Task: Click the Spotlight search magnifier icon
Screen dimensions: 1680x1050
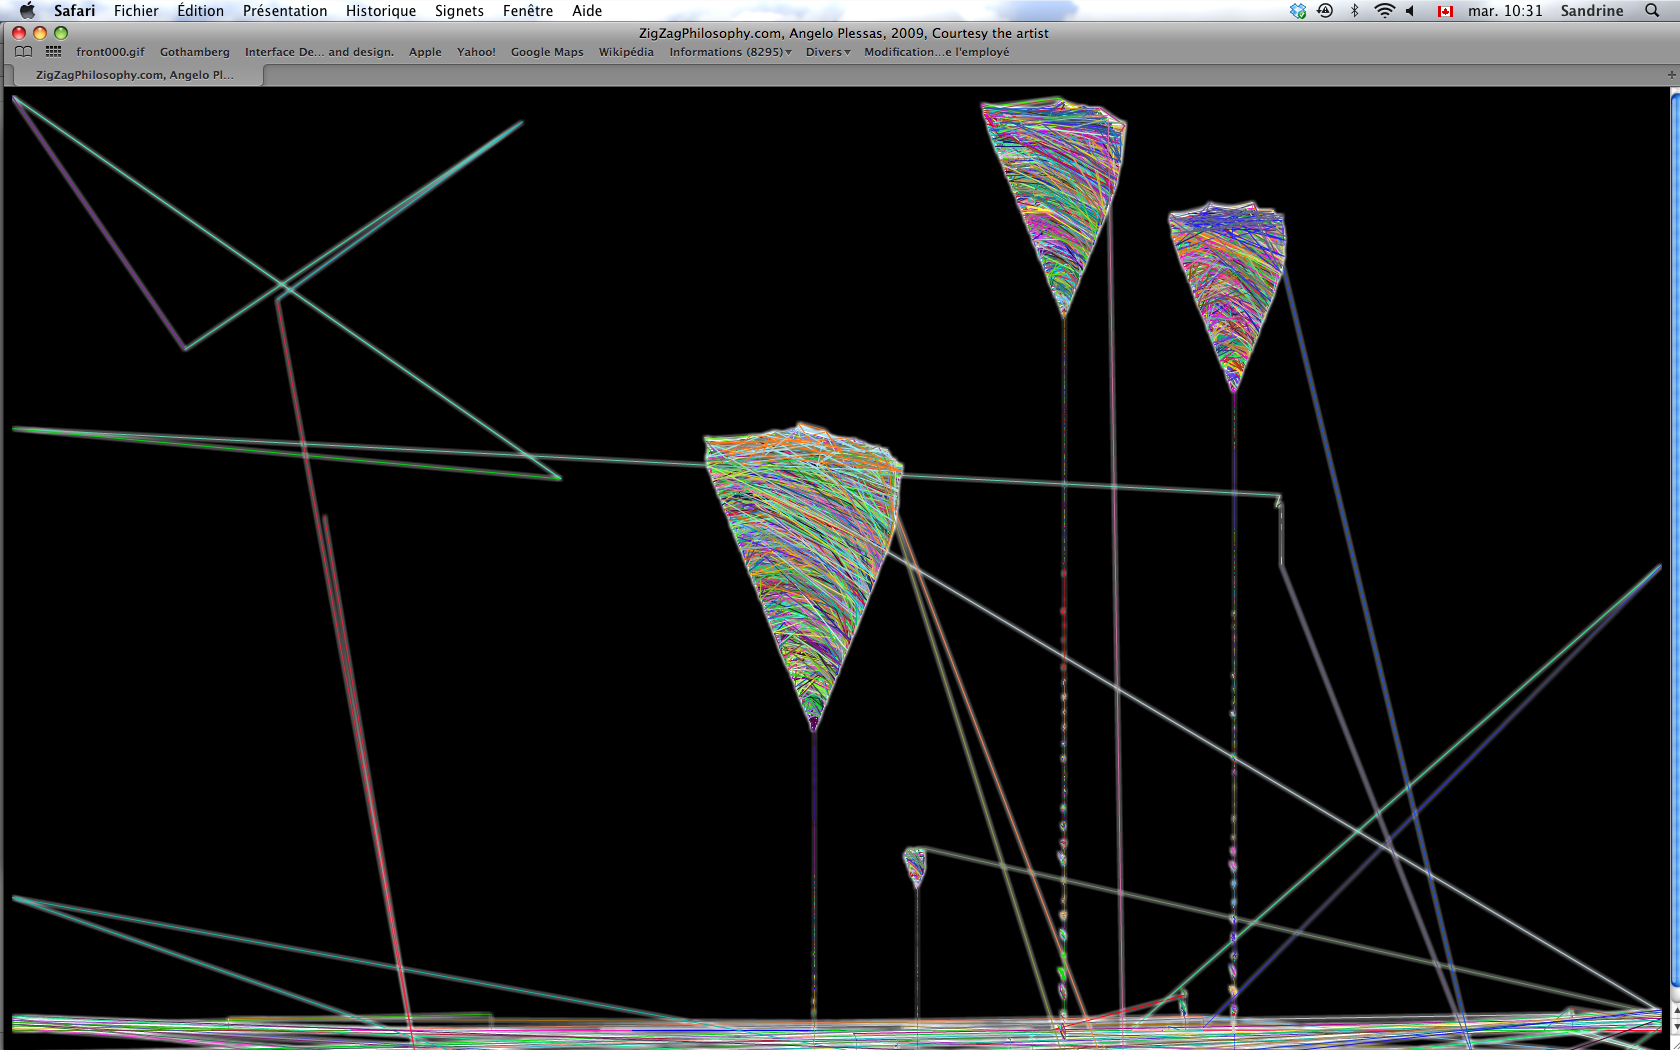Action: pos(1652,11)
